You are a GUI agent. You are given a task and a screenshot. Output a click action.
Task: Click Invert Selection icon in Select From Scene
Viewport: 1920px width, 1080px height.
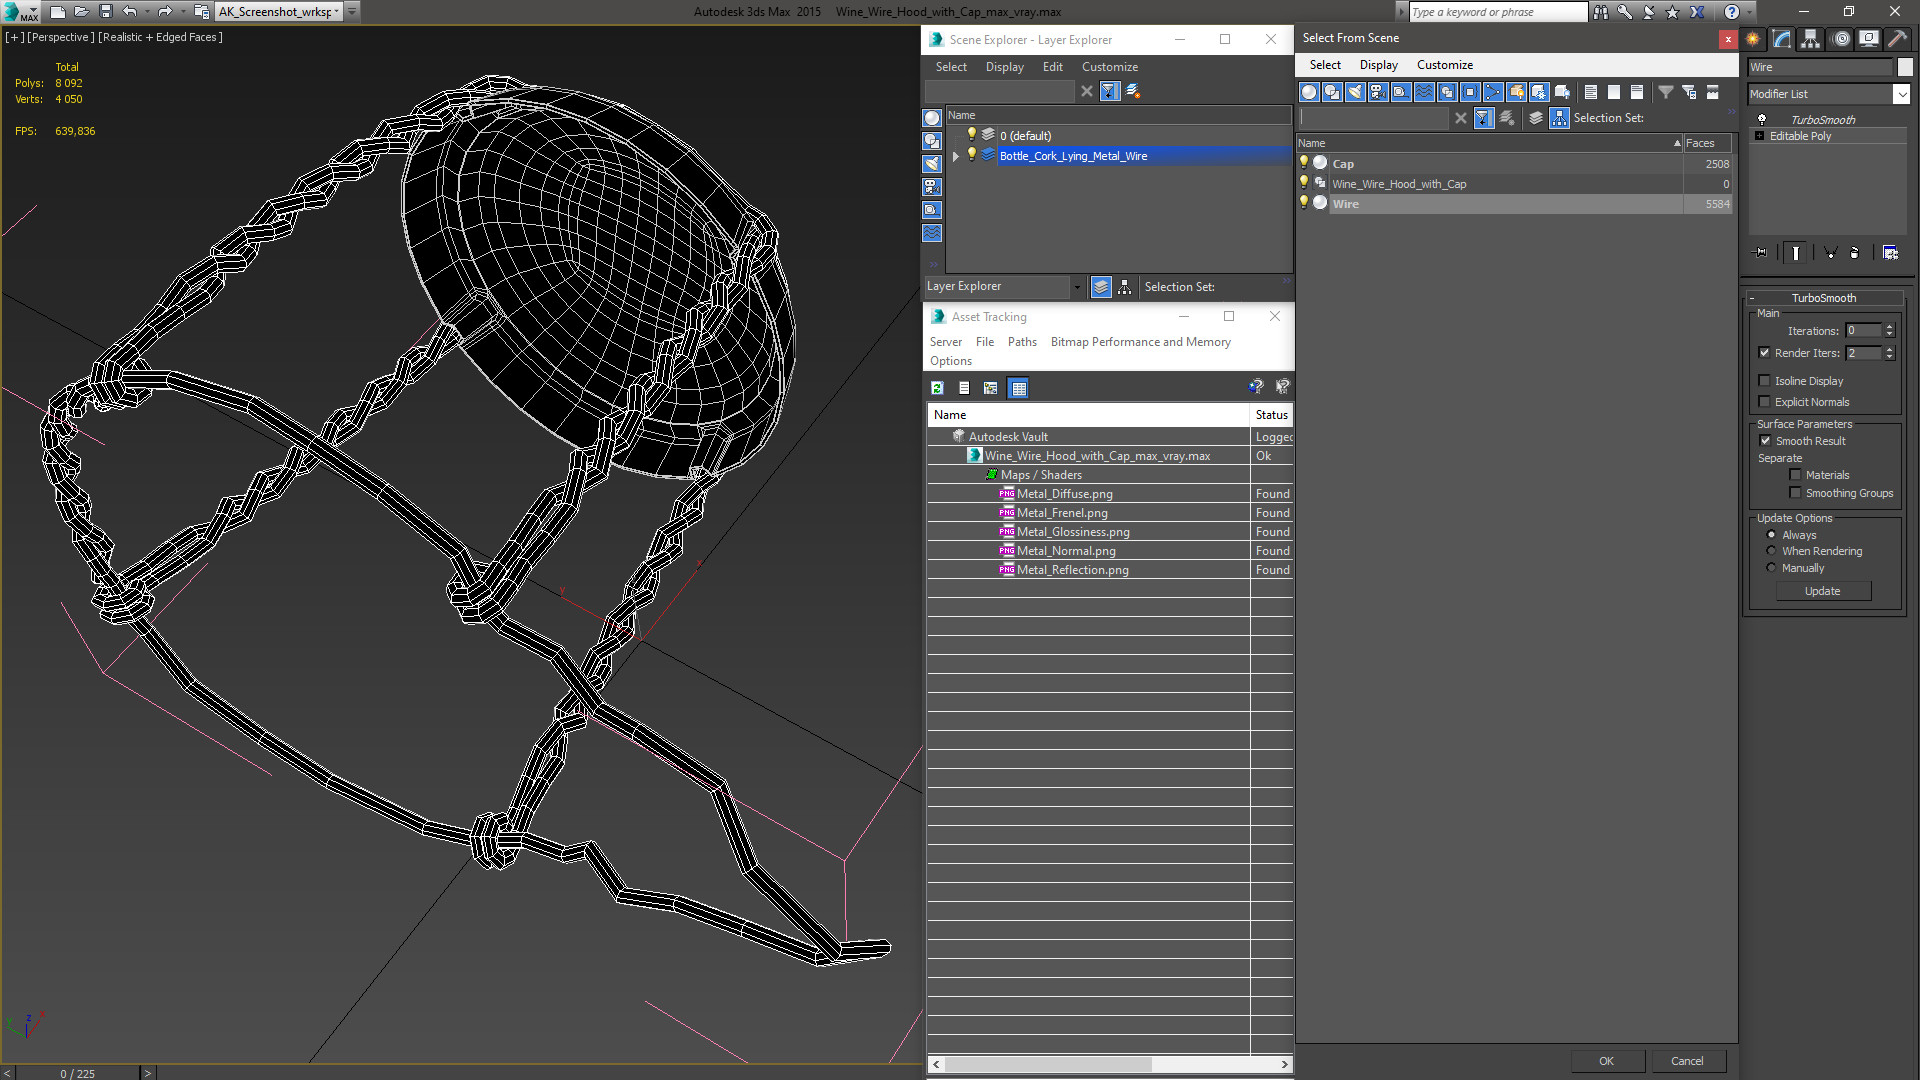[x=1637, y=92]
